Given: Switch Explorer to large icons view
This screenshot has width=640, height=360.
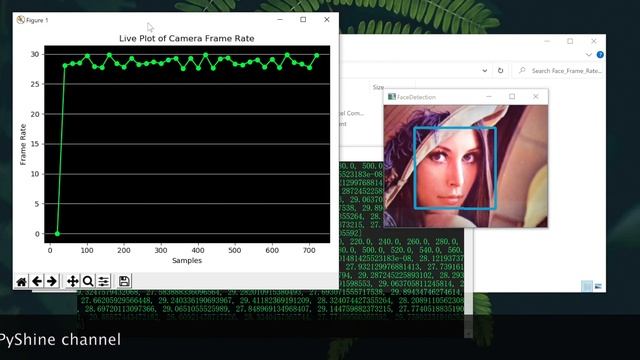Looking at the screenshot, I should 598,286.
